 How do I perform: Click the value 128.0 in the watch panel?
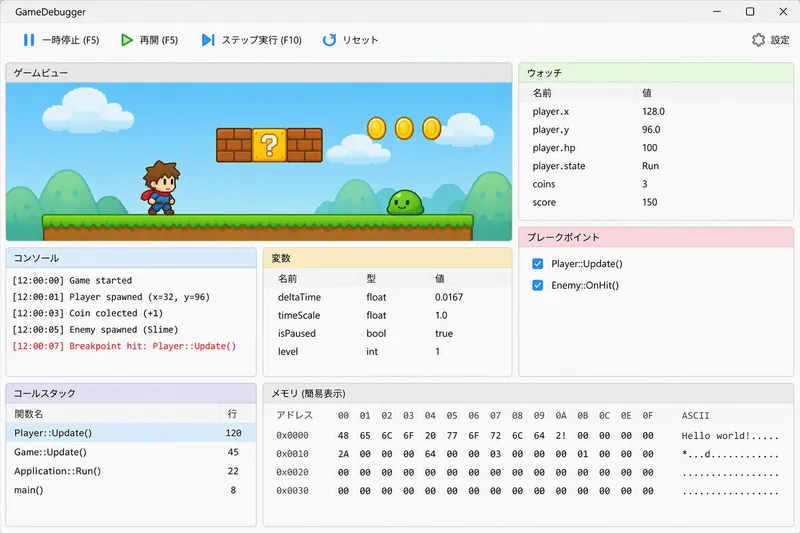point(653,111)
